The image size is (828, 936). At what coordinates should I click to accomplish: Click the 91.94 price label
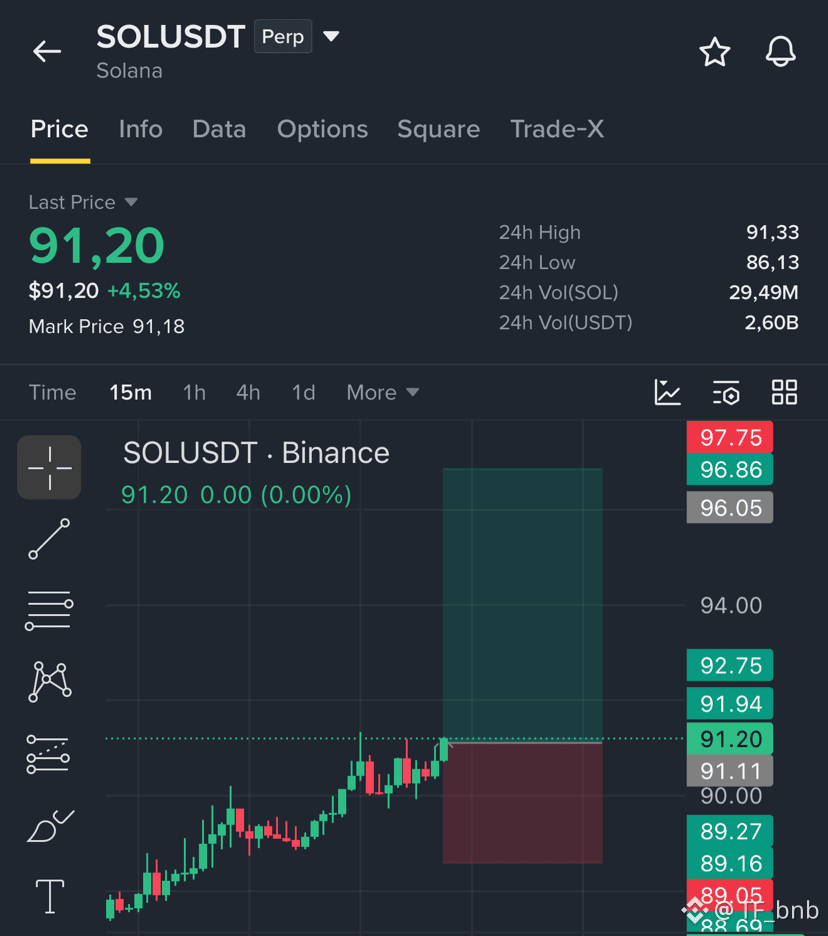click(730, 703)
